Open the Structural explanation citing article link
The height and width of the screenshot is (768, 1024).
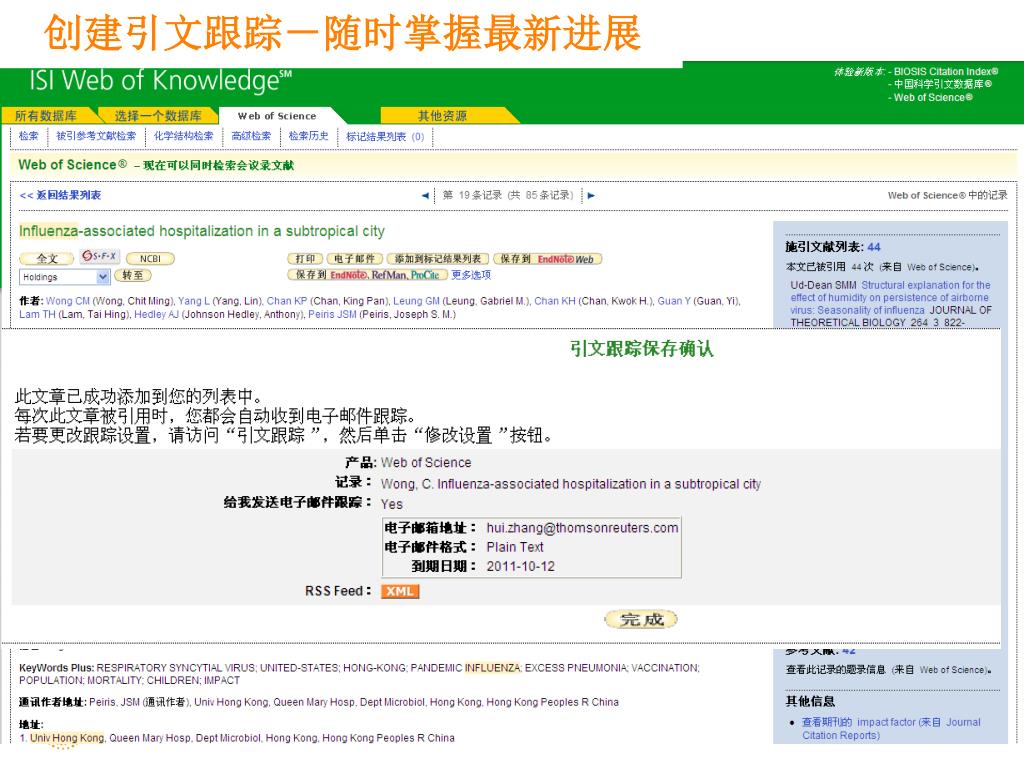[889, 297]
